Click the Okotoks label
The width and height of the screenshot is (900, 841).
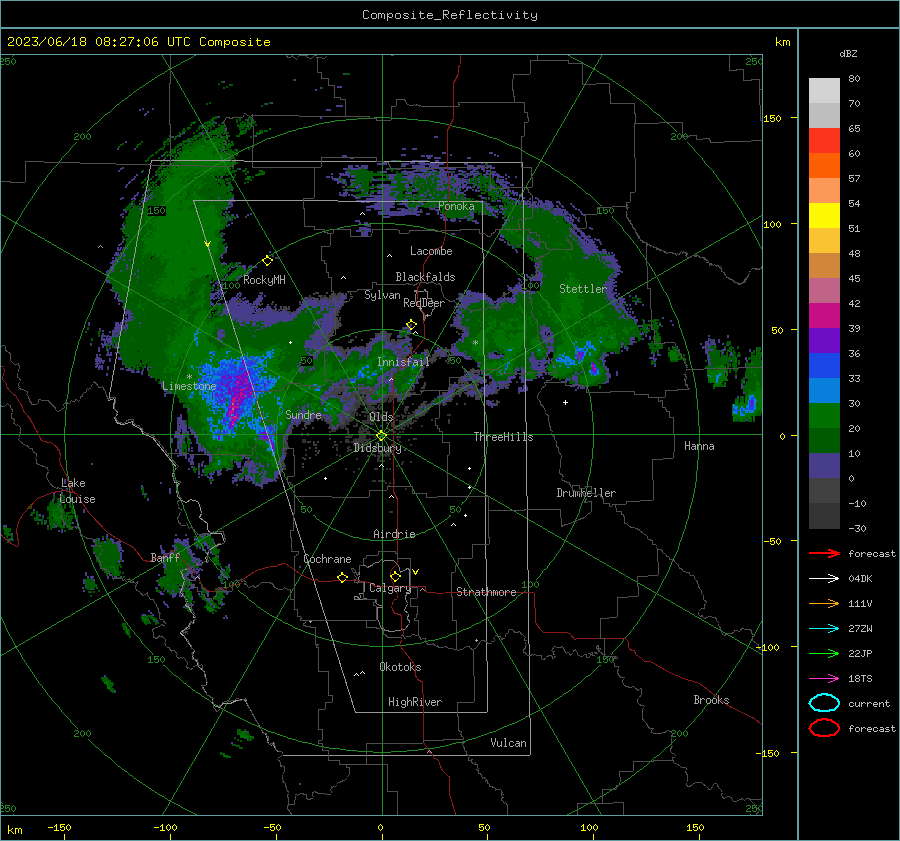pos(400,667)
